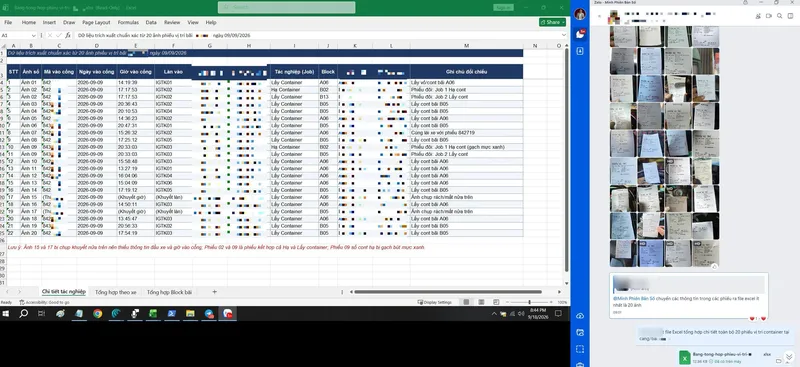Open Google Chrome from the taskbar

[x=97, y=314]
